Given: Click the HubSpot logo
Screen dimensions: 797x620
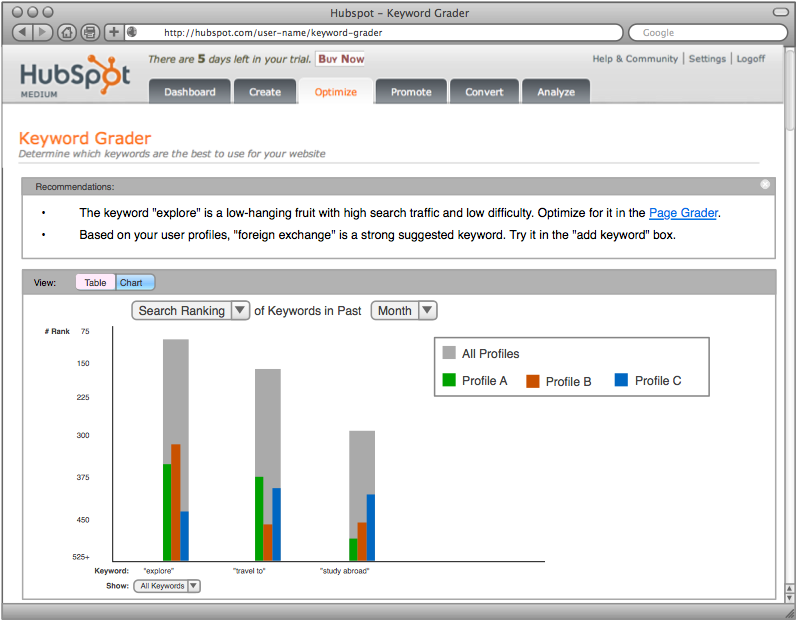Looking at the screenshot, I should tap(75, 76).
